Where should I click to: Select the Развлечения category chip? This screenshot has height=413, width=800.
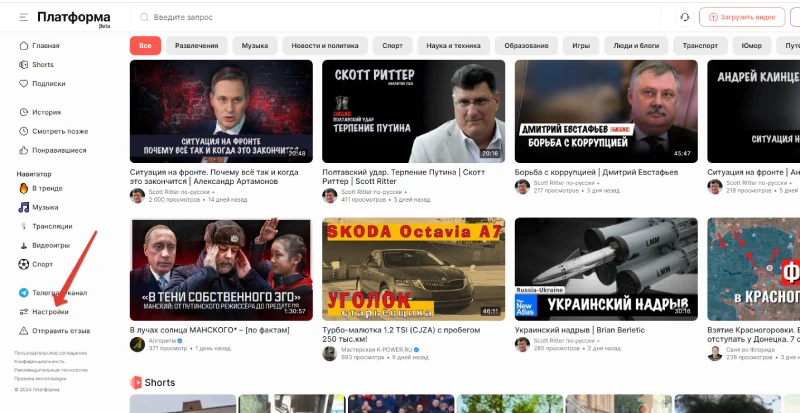point(196,45)
